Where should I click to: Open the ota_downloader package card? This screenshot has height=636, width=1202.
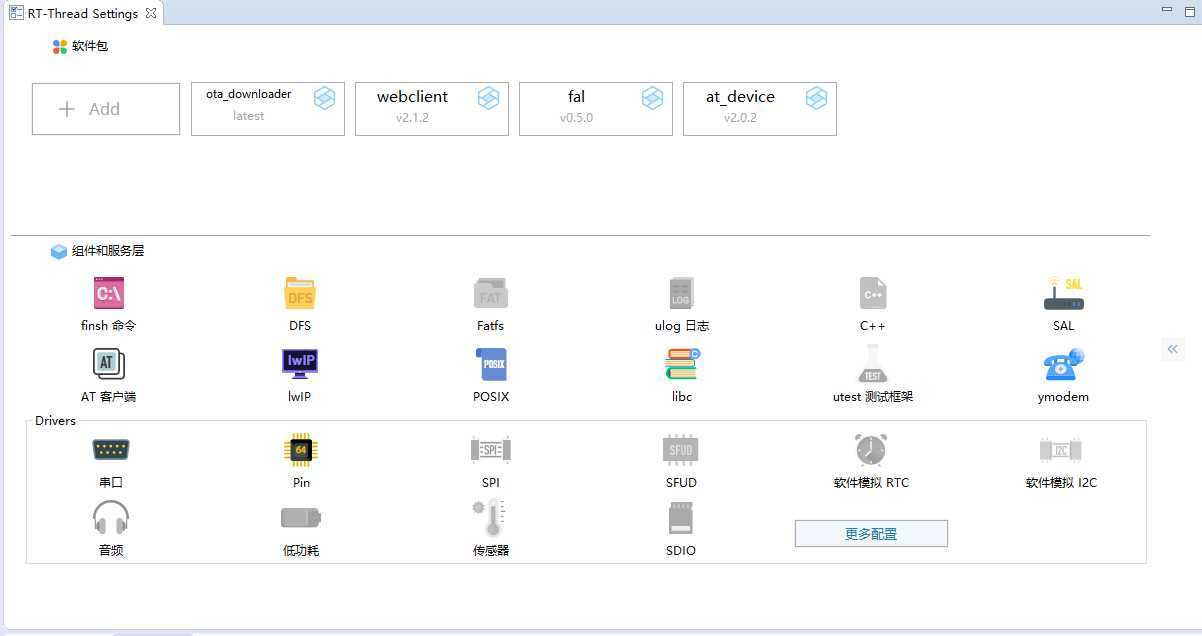pyautogui.click(x=268, y=109)
